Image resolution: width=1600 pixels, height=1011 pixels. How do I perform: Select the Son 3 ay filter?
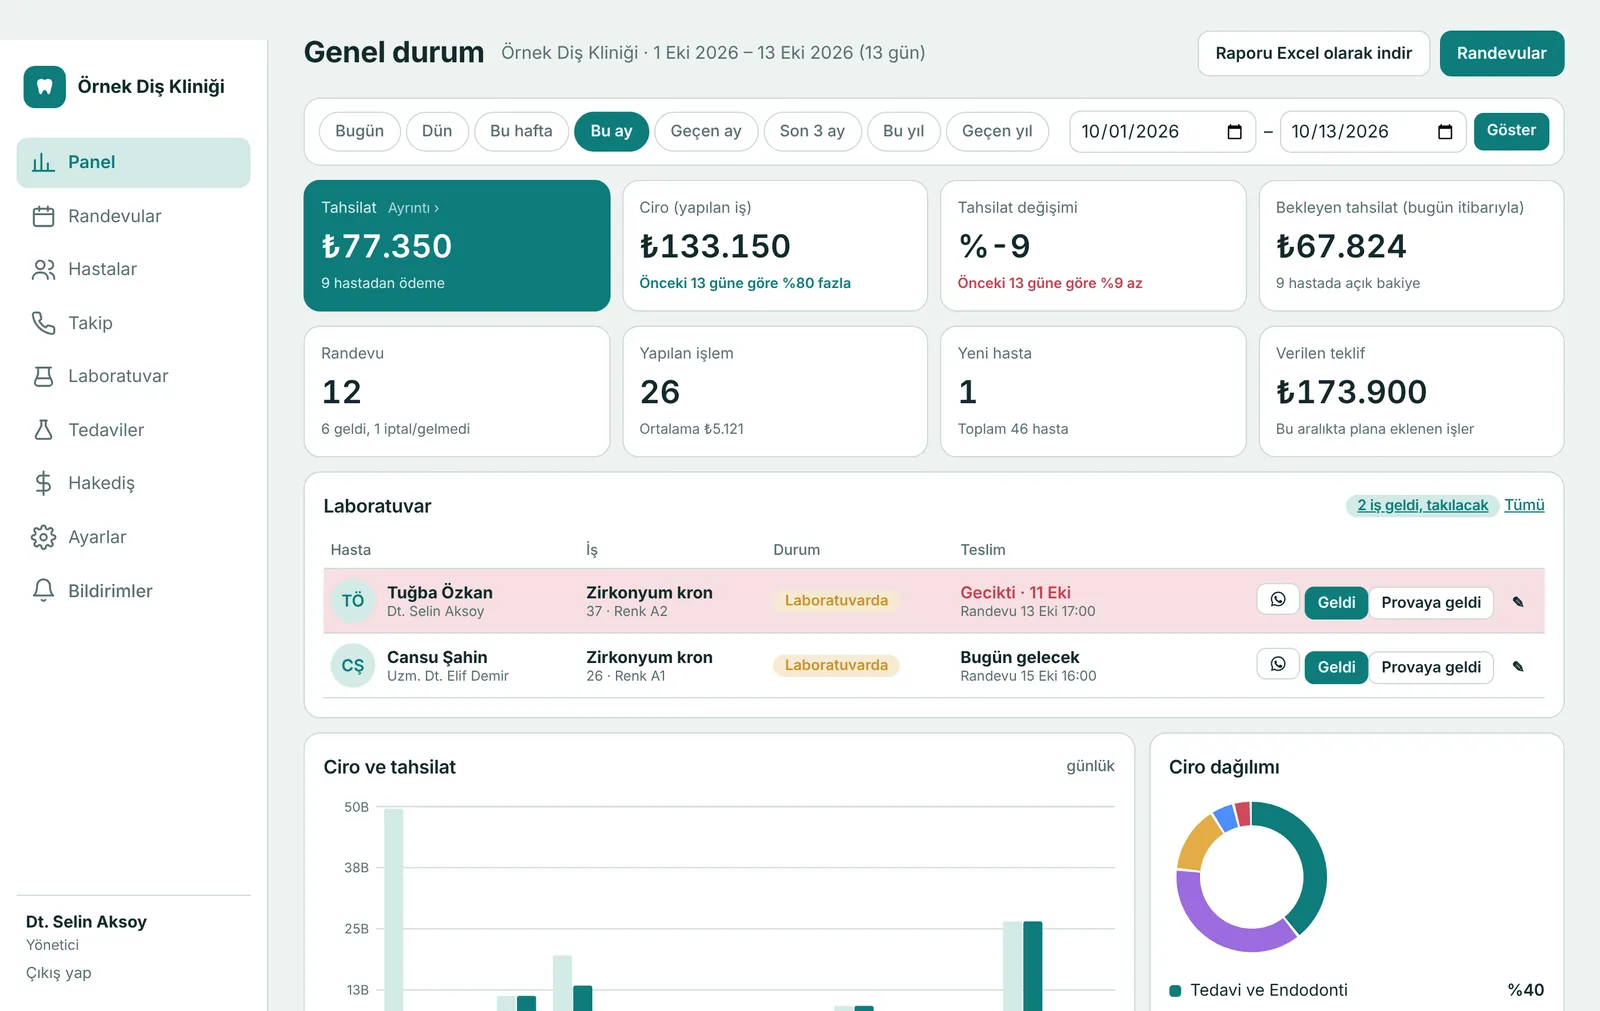(x=812, y=131)
